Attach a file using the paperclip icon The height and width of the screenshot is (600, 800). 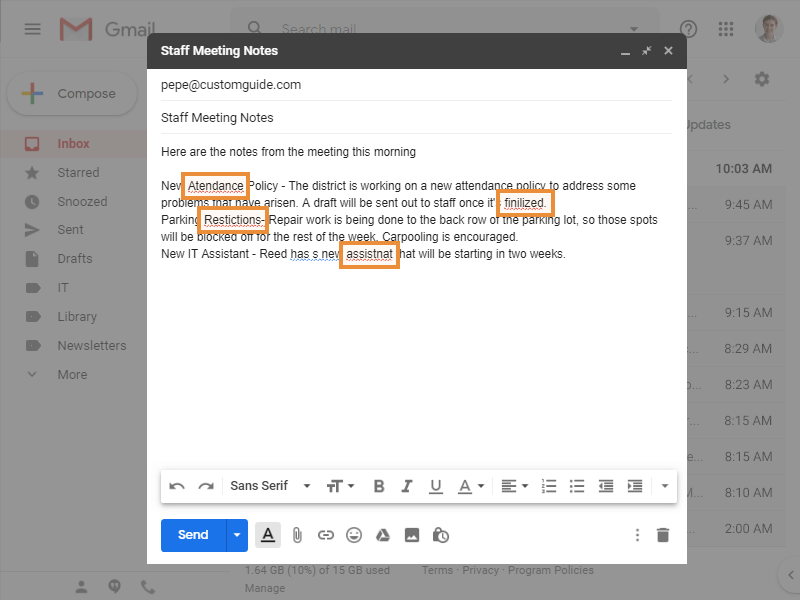(297, 535)
